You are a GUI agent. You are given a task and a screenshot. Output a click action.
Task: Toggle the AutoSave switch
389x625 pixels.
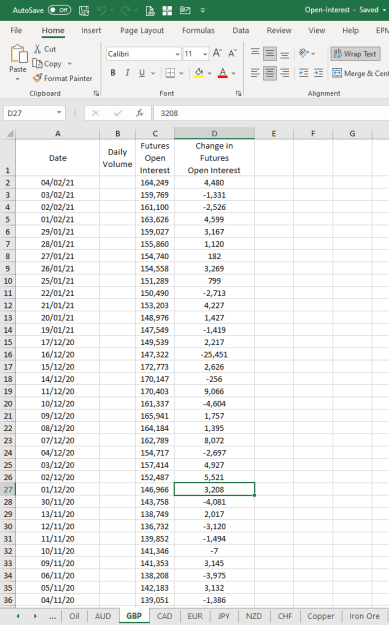[59, 10]
